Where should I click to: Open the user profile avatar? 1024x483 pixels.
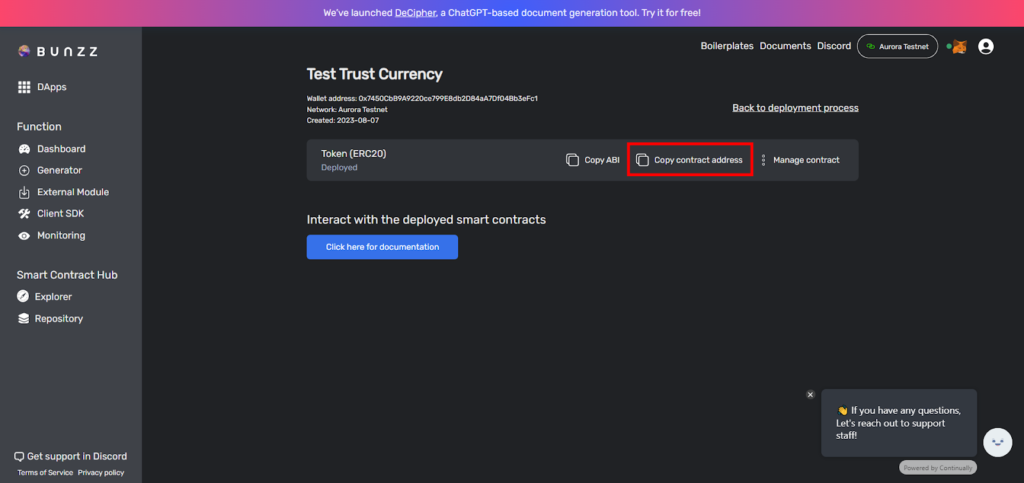point(985,46)
